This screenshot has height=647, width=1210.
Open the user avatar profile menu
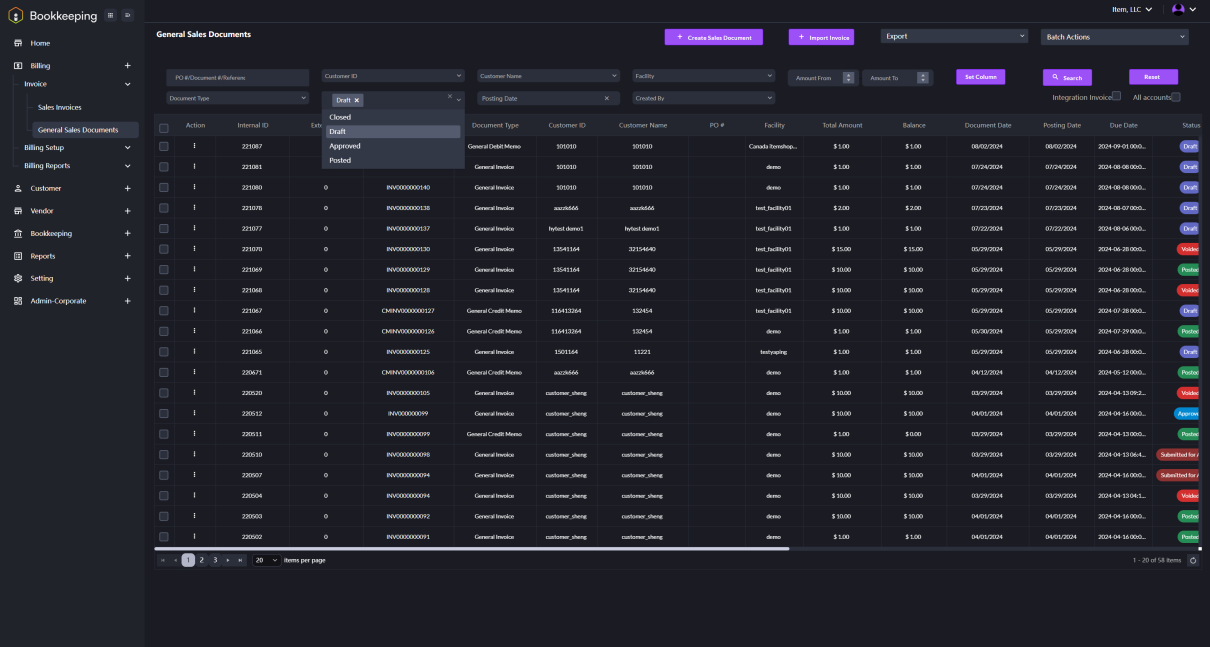[x=1178, y=9]
